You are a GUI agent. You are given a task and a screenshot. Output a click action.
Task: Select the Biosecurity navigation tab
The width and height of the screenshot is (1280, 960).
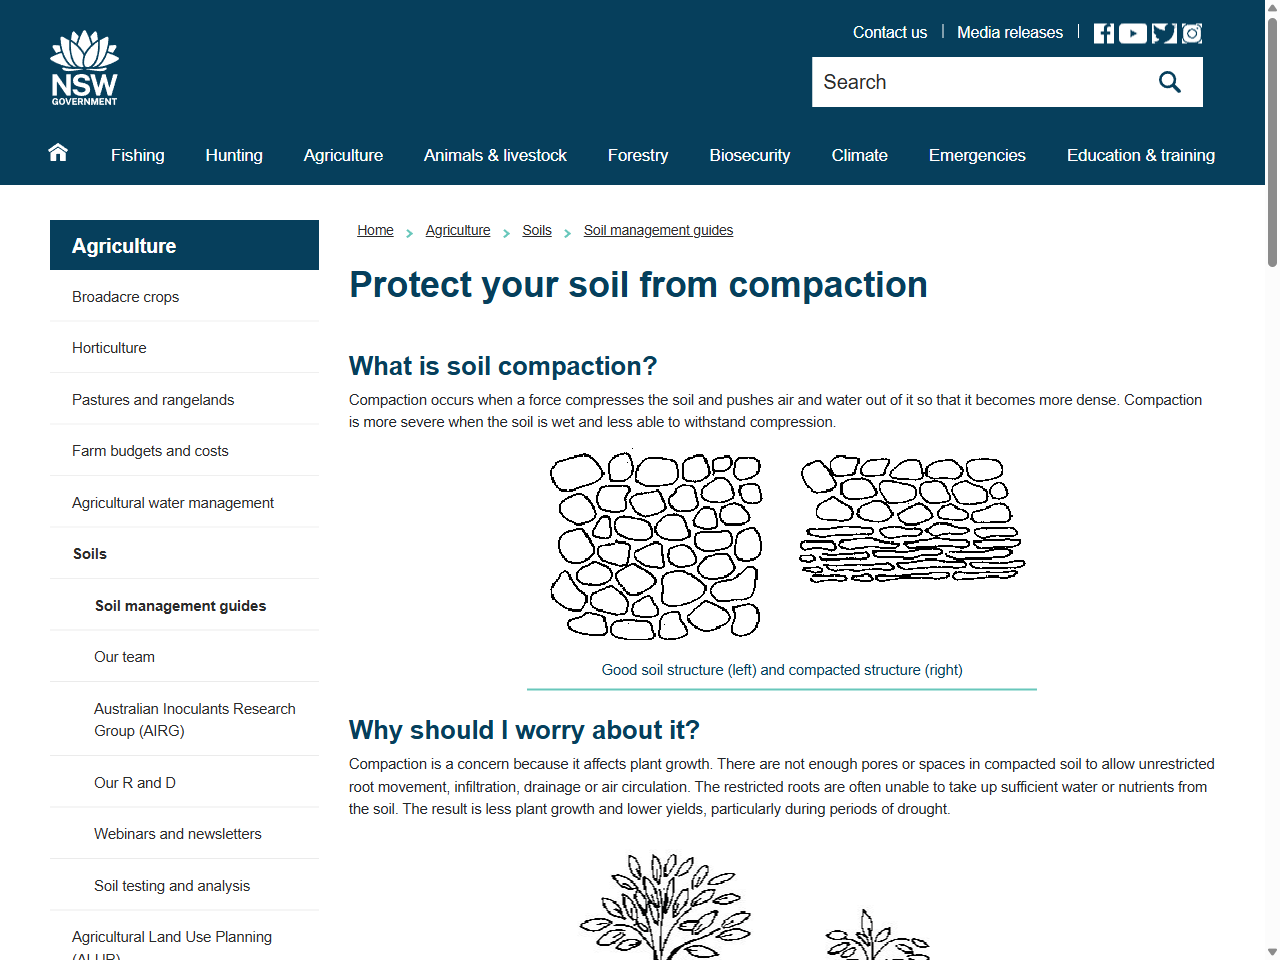[x=749, y=155]
